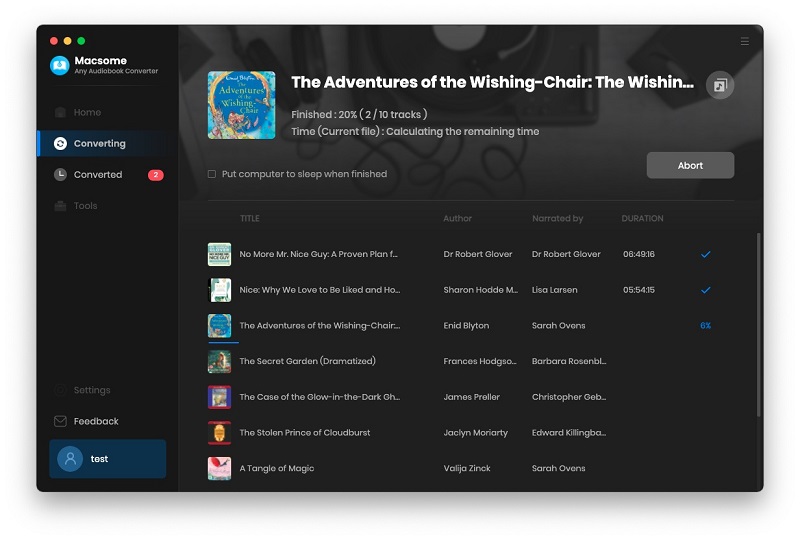Click the Converted clock icon
Screen dimensions: 800x540
click(x=60, y=175)
